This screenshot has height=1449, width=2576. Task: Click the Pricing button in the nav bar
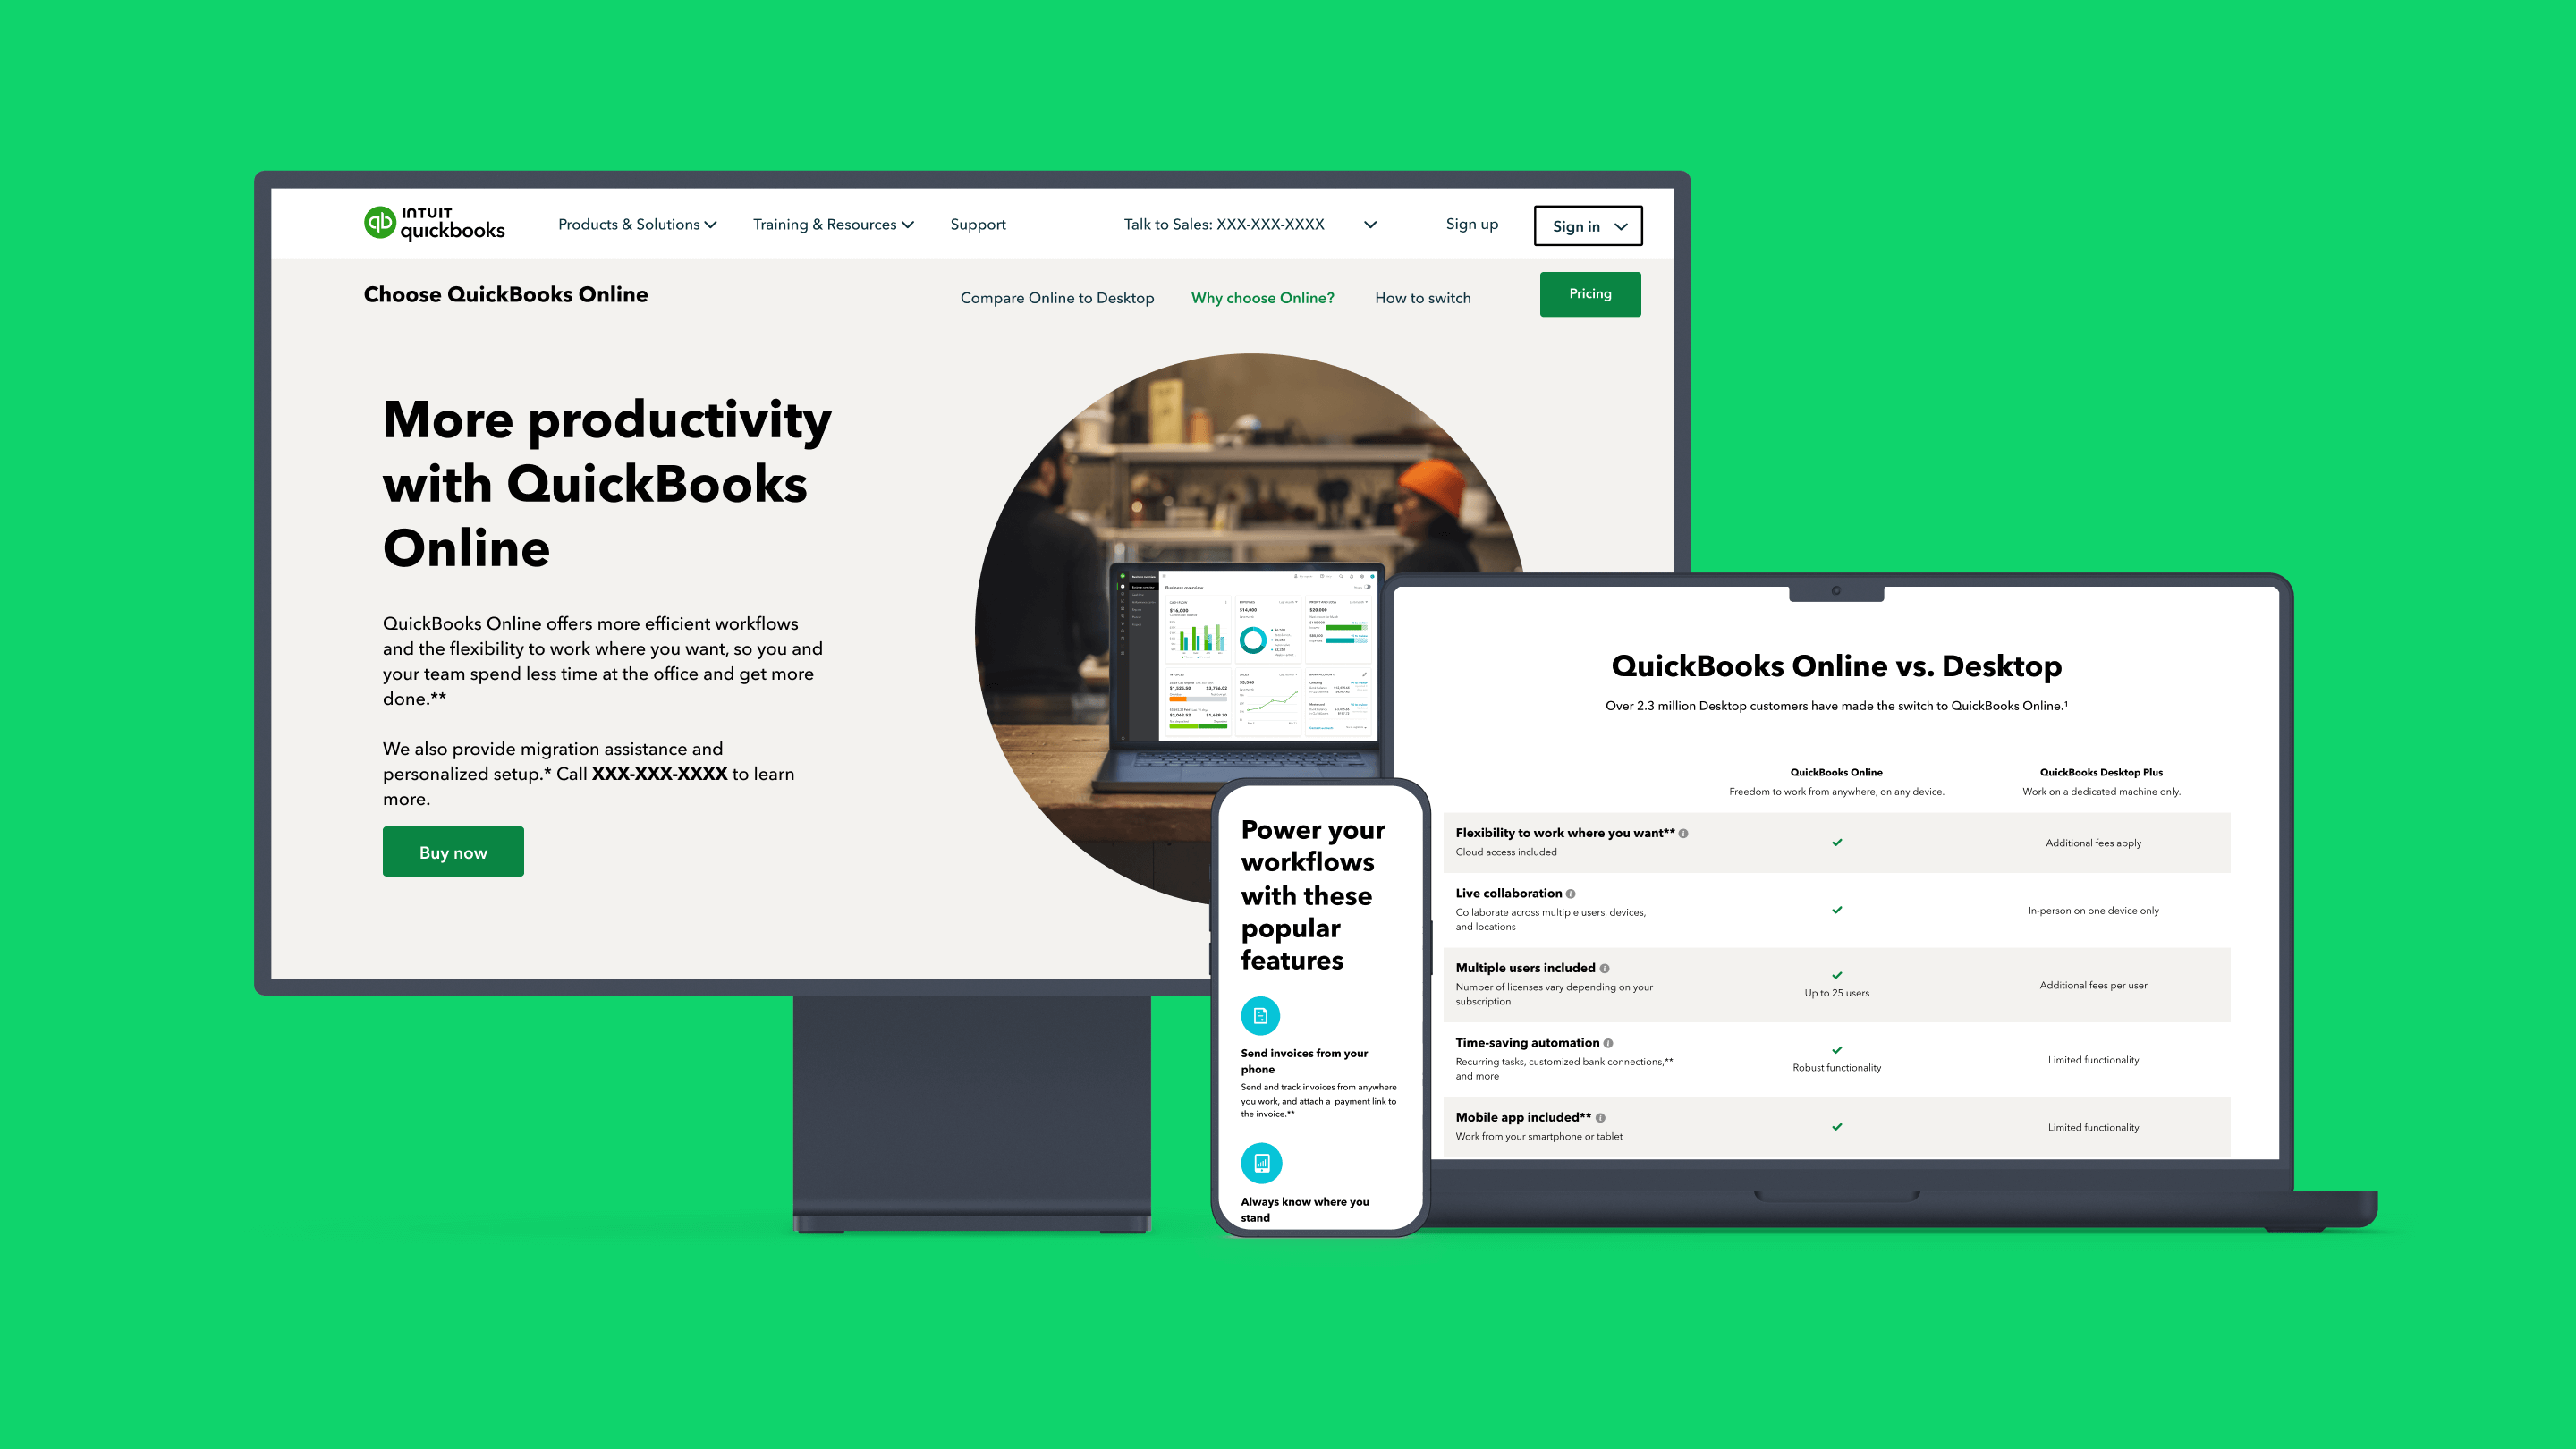pyautogui.click(x=1589, y=292)
